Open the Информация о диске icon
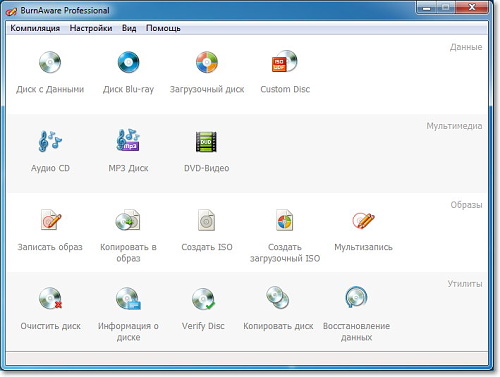 128,299
